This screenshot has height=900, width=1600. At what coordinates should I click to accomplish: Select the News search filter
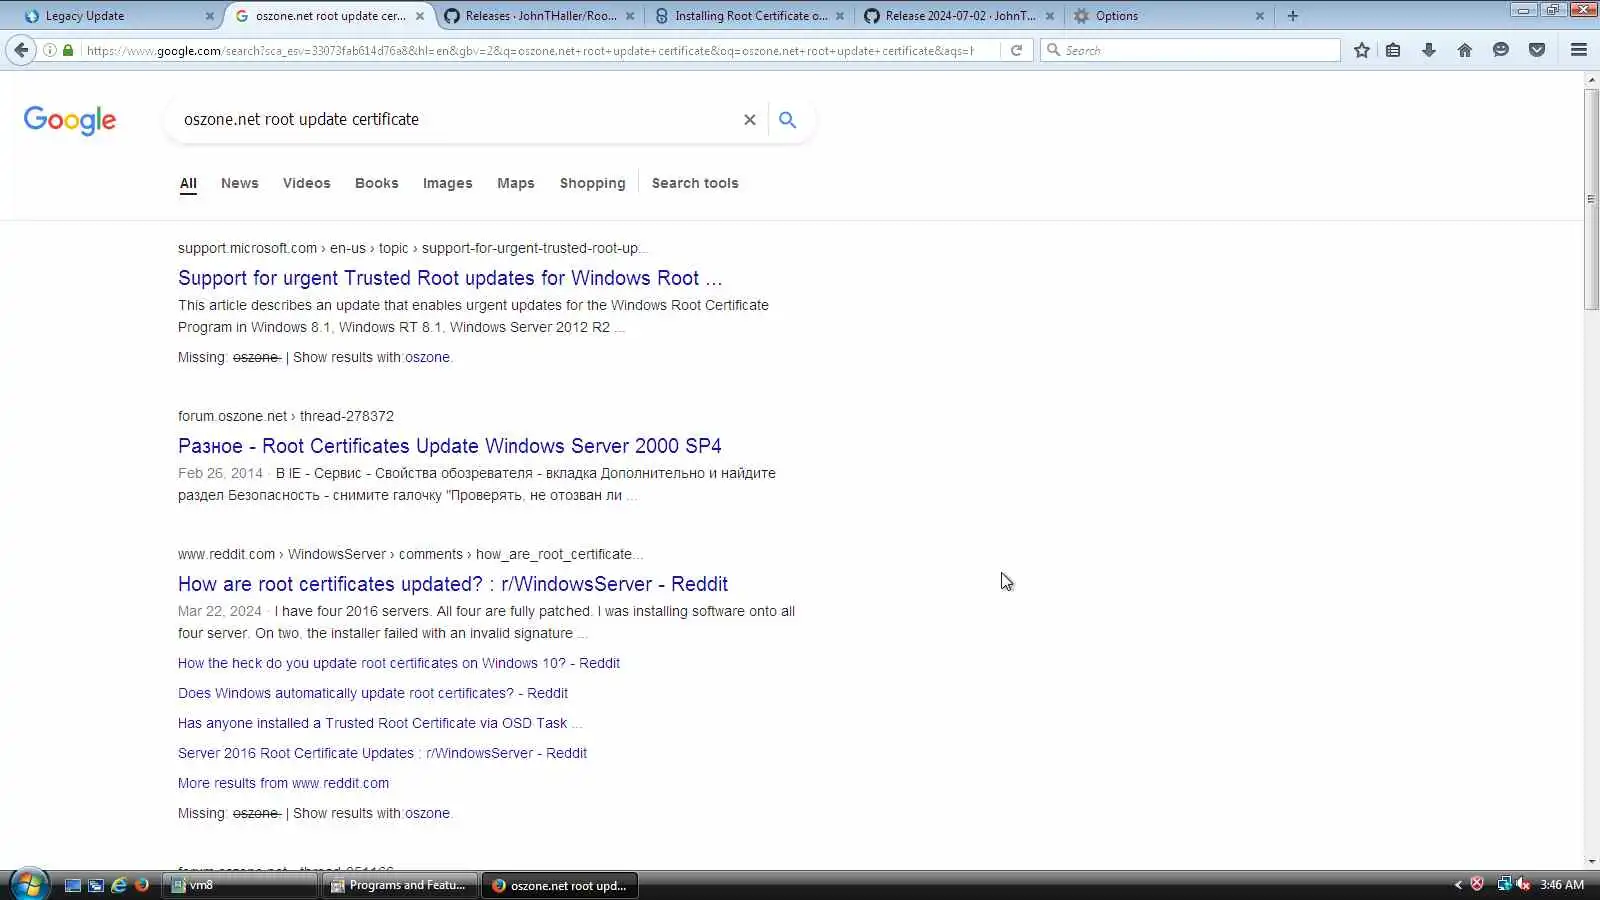coord(240,183)
